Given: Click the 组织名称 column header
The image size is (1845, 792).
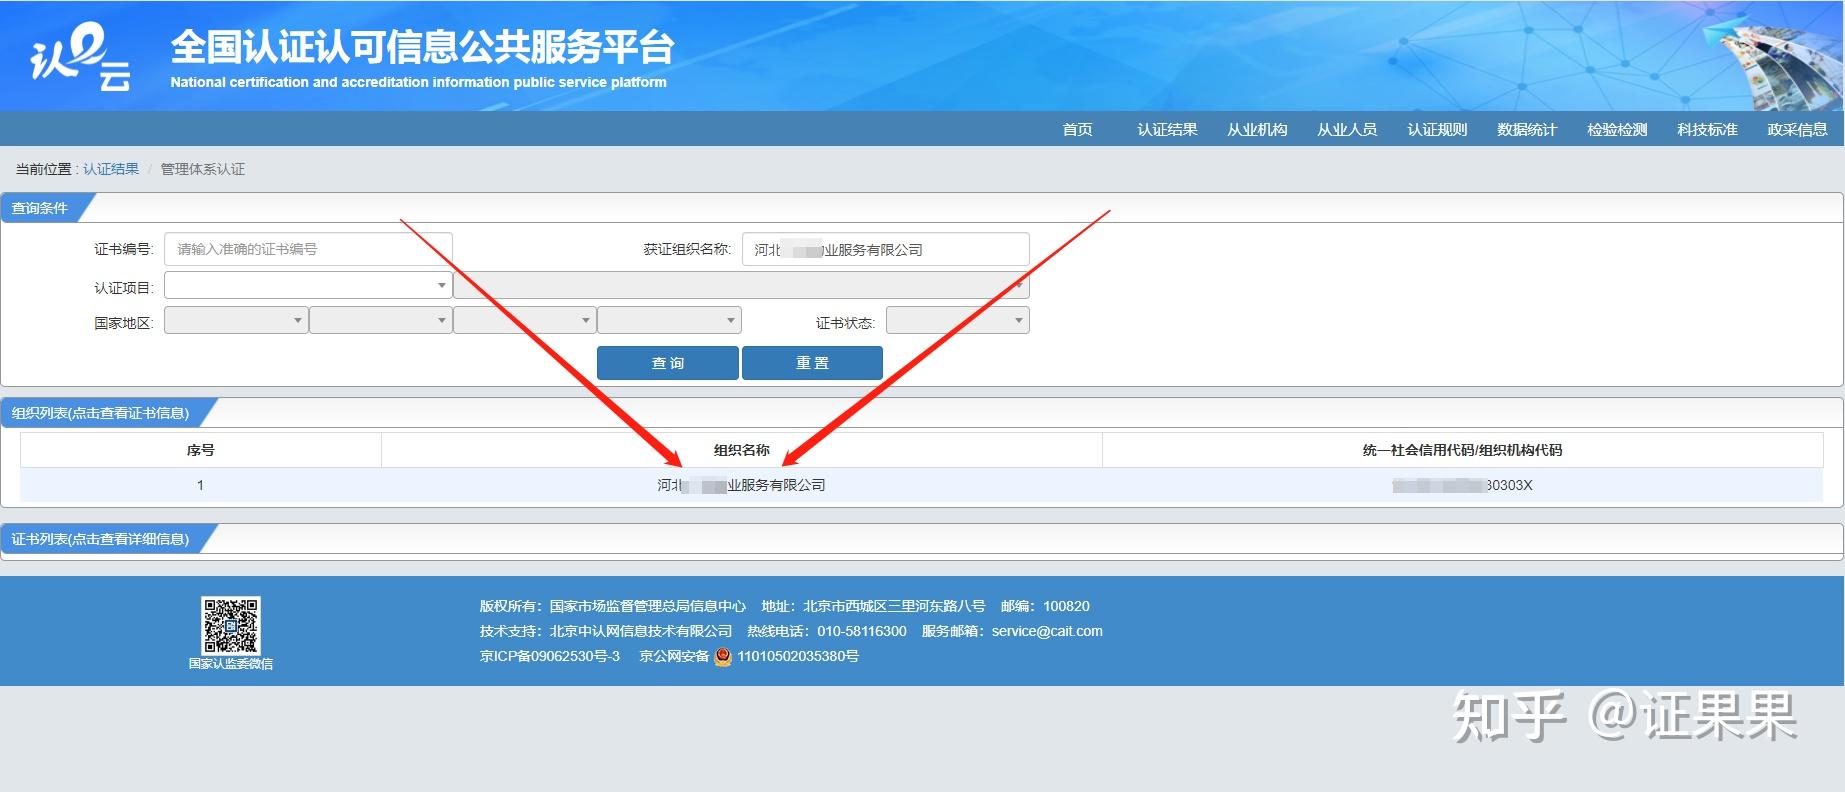Looking at the screenshot, I should coord(742,450).
